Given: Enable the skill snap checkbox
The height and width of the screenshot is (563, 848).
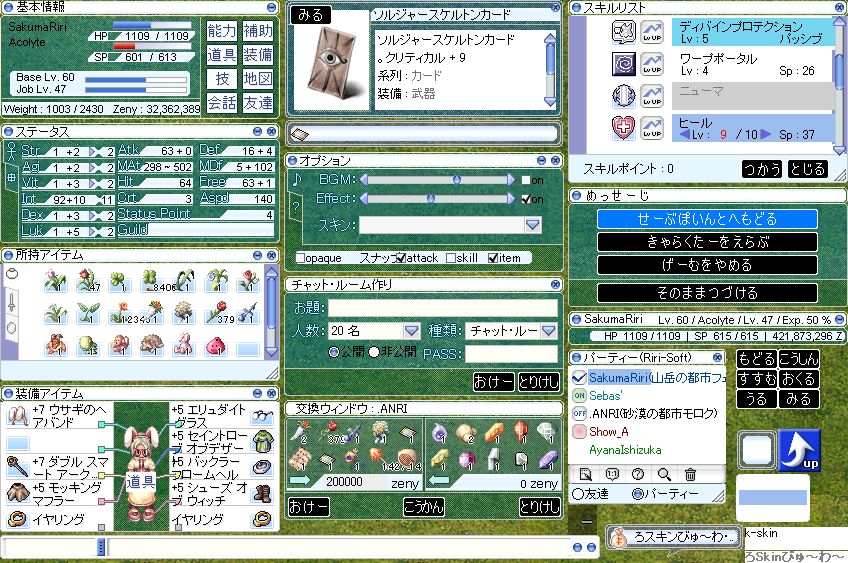Looking at the screenshot, I should click(x=450, y=258).
